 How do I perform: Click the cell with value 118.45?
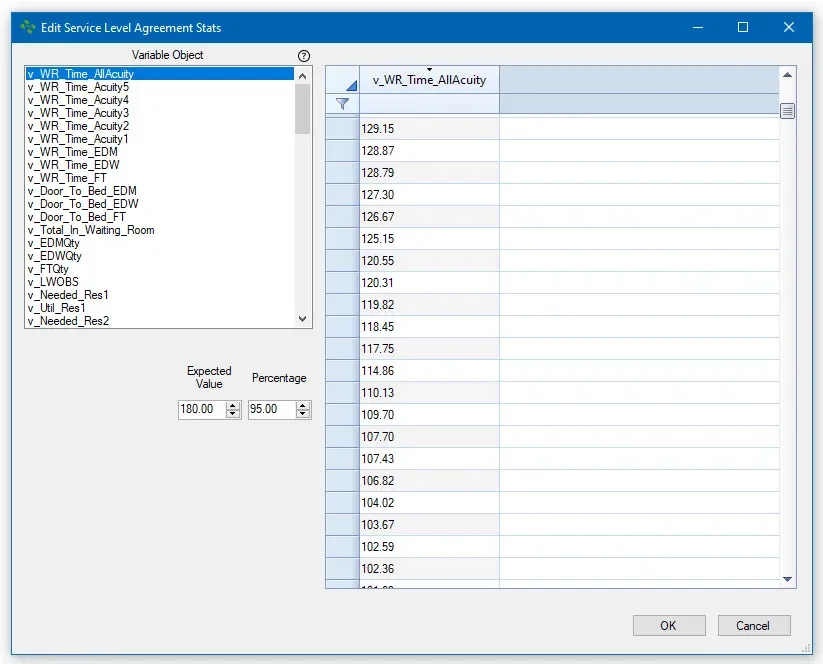pos(429,327)
